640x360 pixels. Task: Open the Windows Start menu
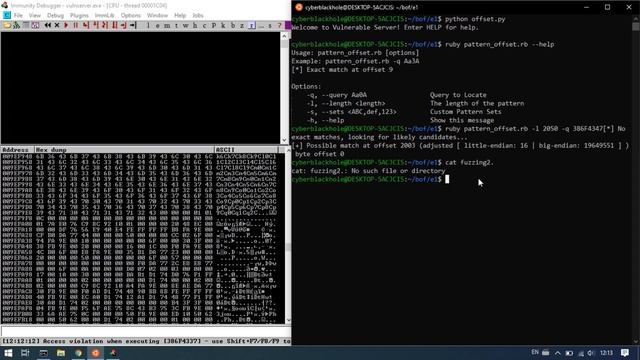(8, 353)
